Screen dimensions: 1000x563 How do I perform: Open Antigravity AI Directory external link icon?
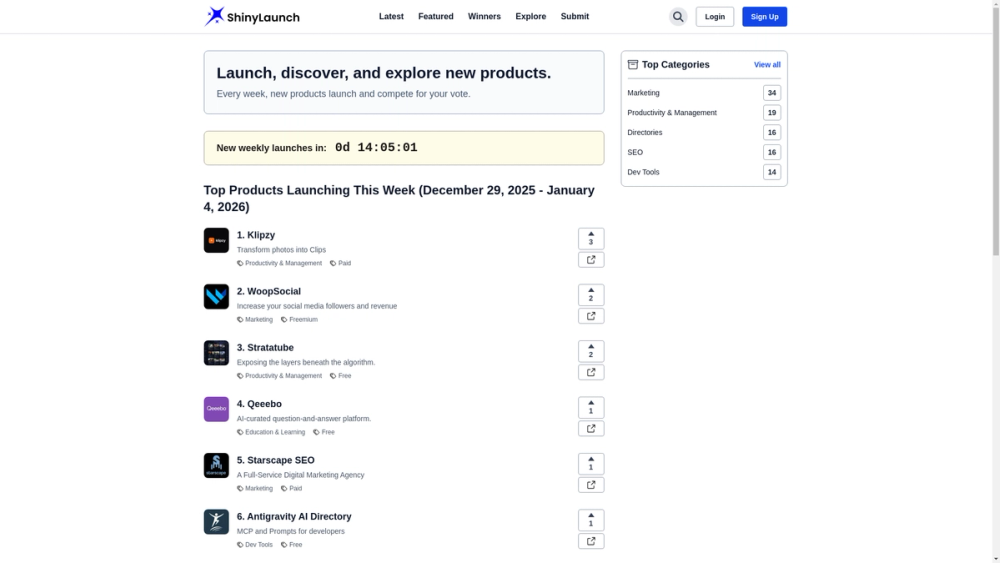click(591, 541)
